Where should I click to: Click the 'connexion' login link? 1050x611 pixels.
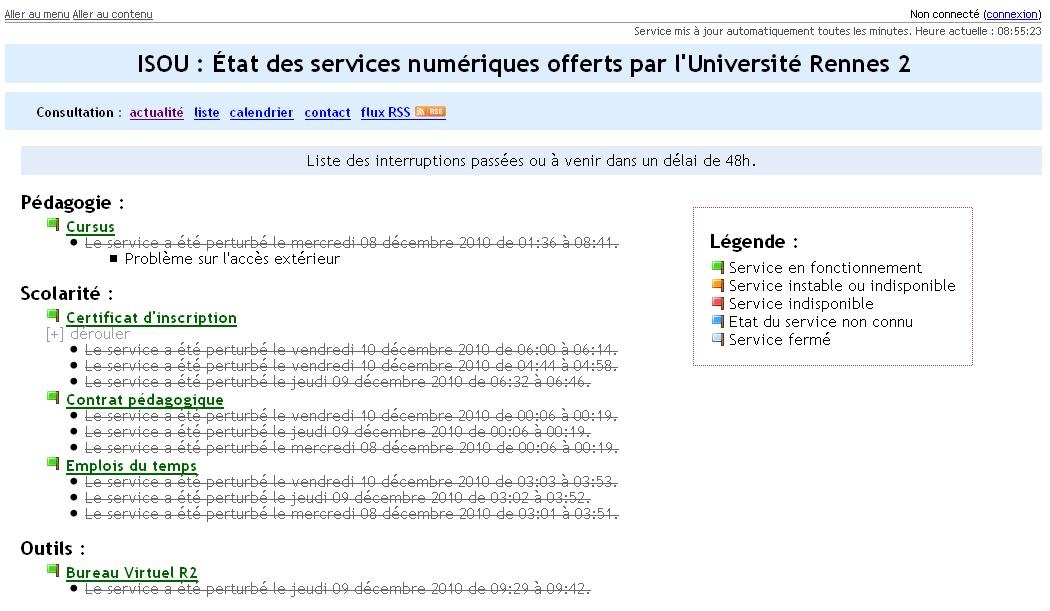coord(1012,14)
